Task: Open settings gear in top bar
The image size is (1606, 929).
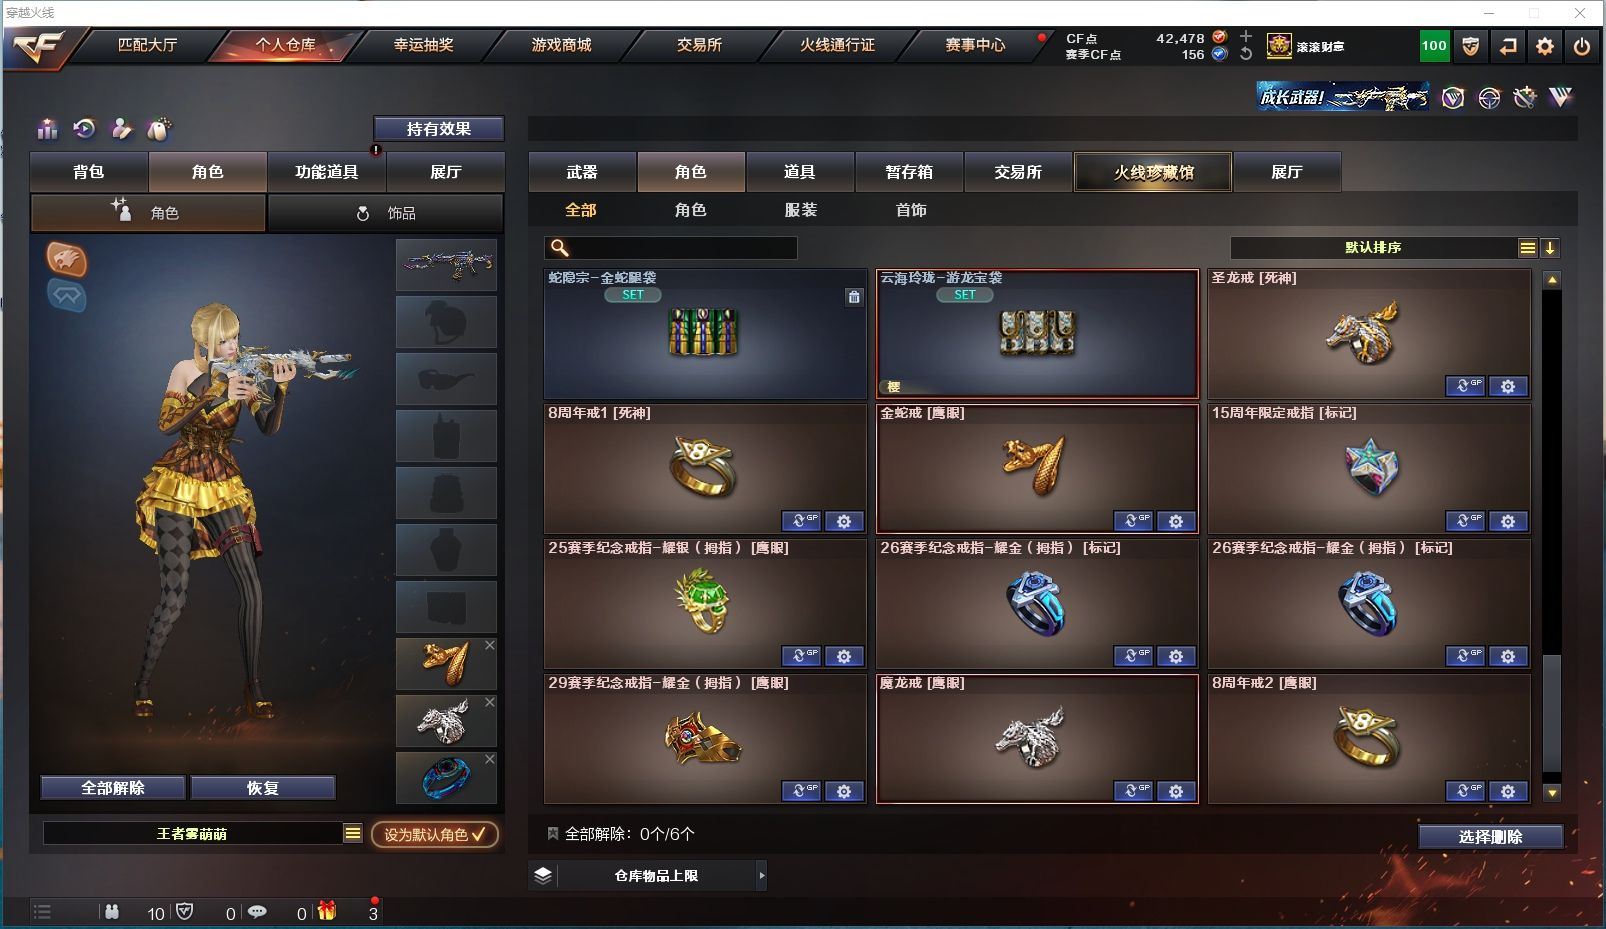Action: point(1545,46)
